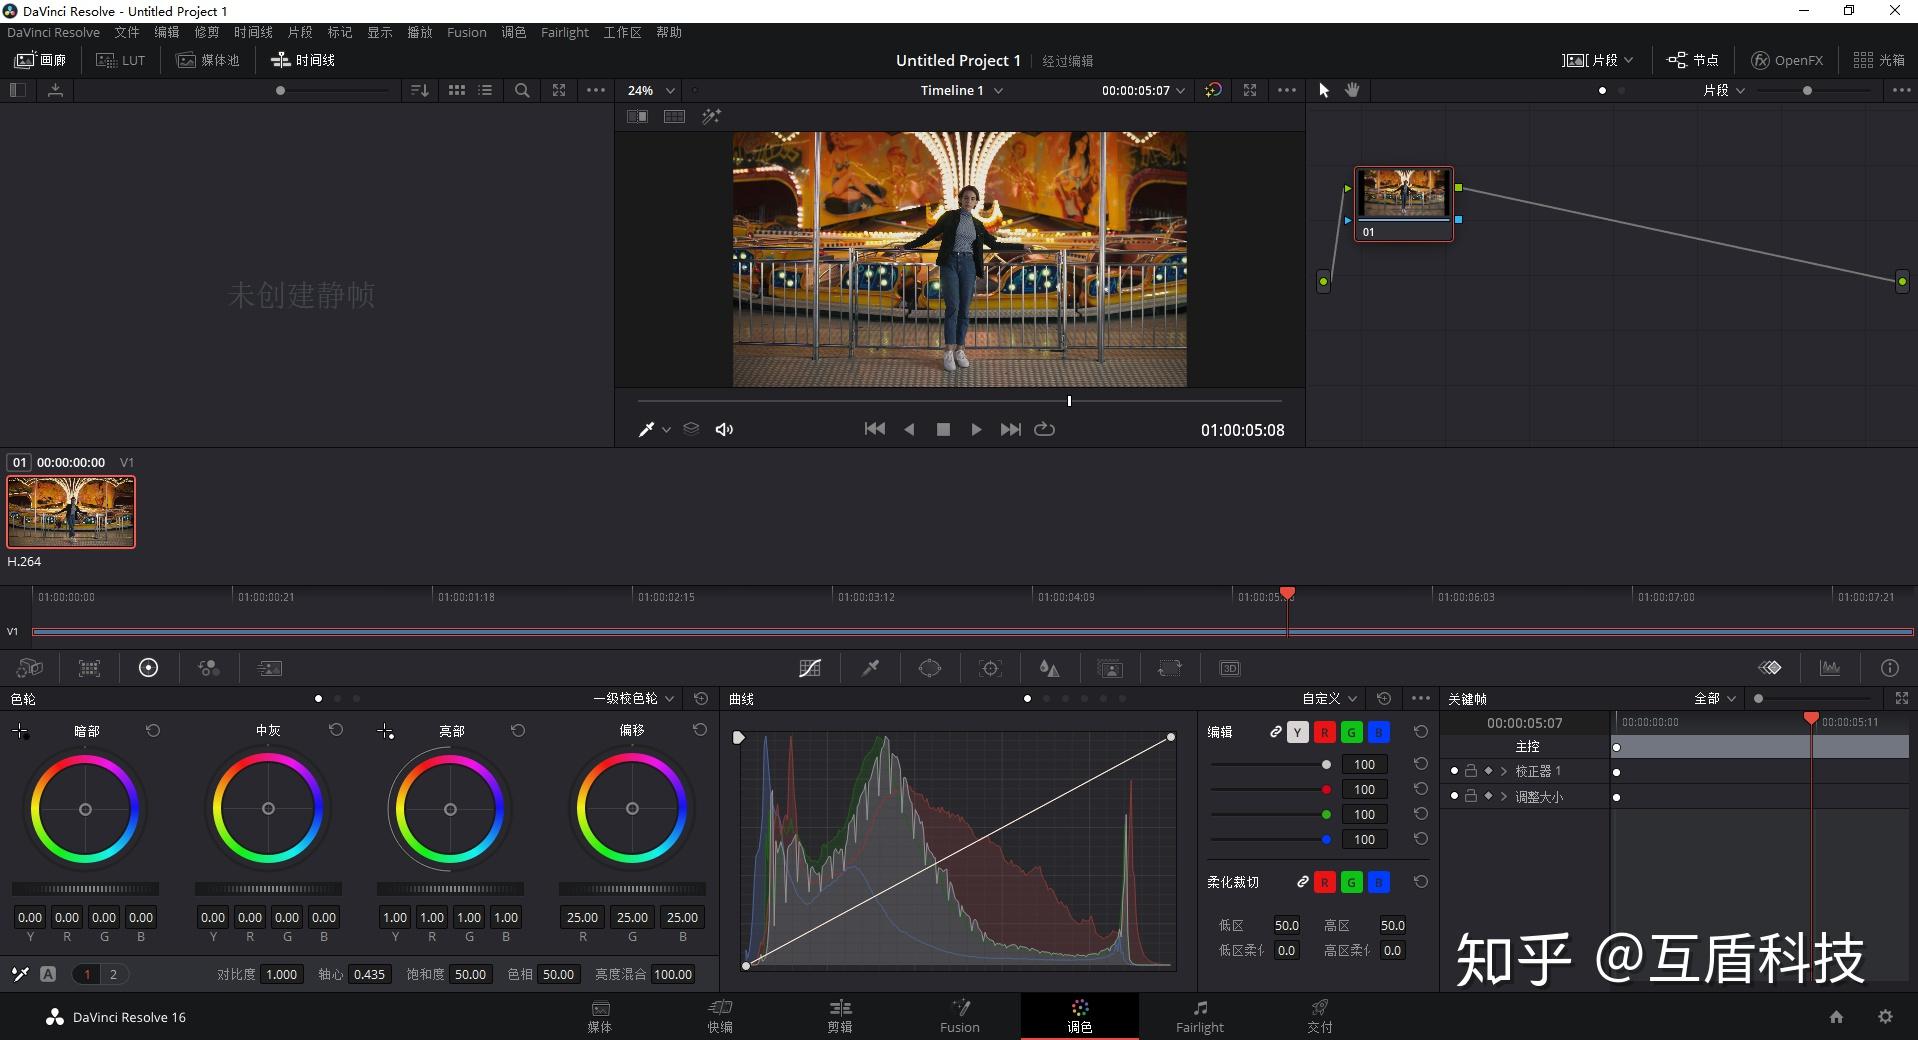Toggle the 节点 node editor button
Screen dimensions: 1918x1040
[1693, 60]
